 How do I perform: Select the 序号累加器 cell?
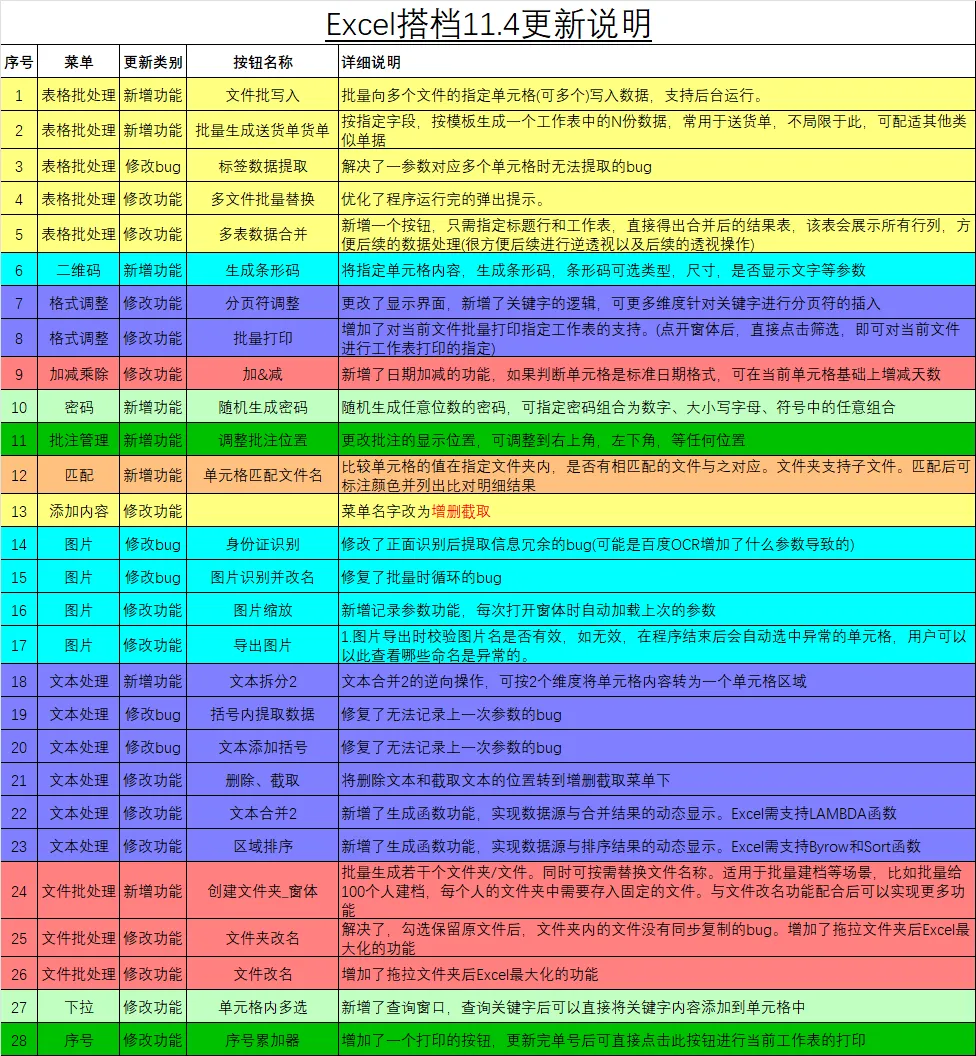coord(263,1040)
